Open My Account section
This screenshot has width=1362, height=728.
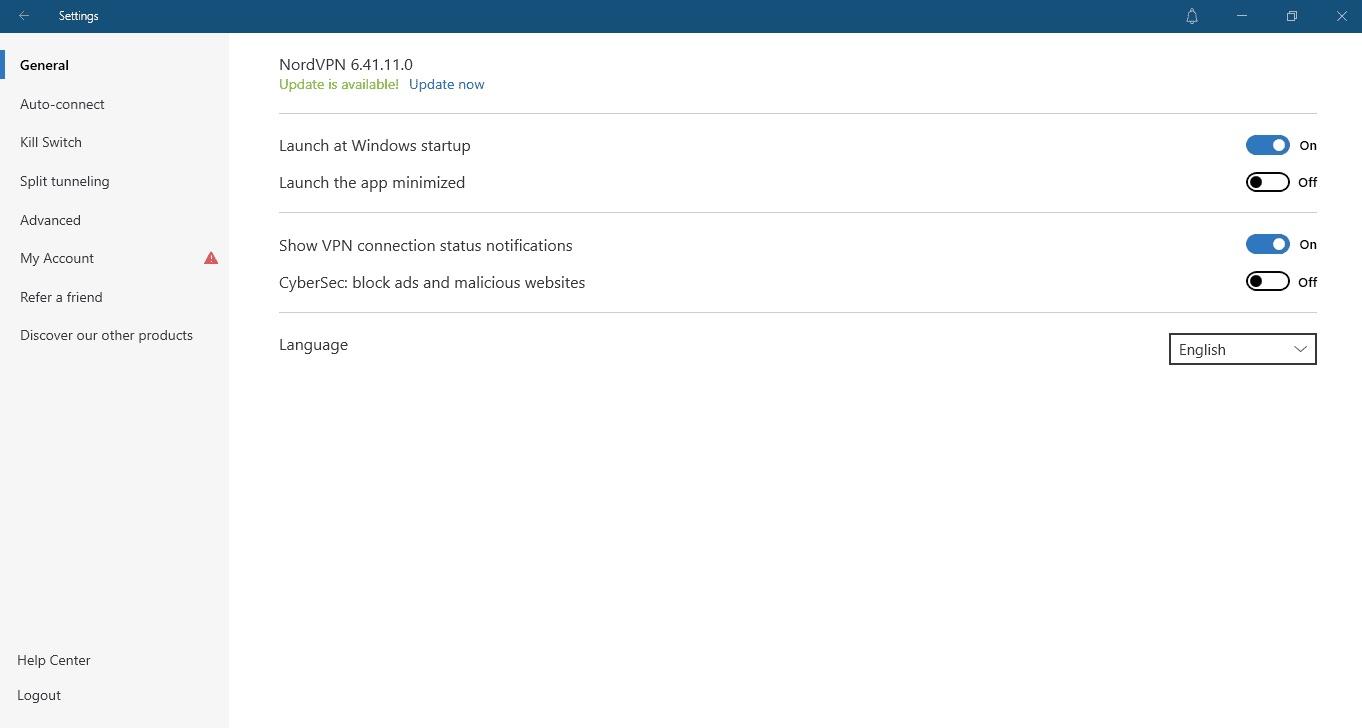click(x=57, y=258)
